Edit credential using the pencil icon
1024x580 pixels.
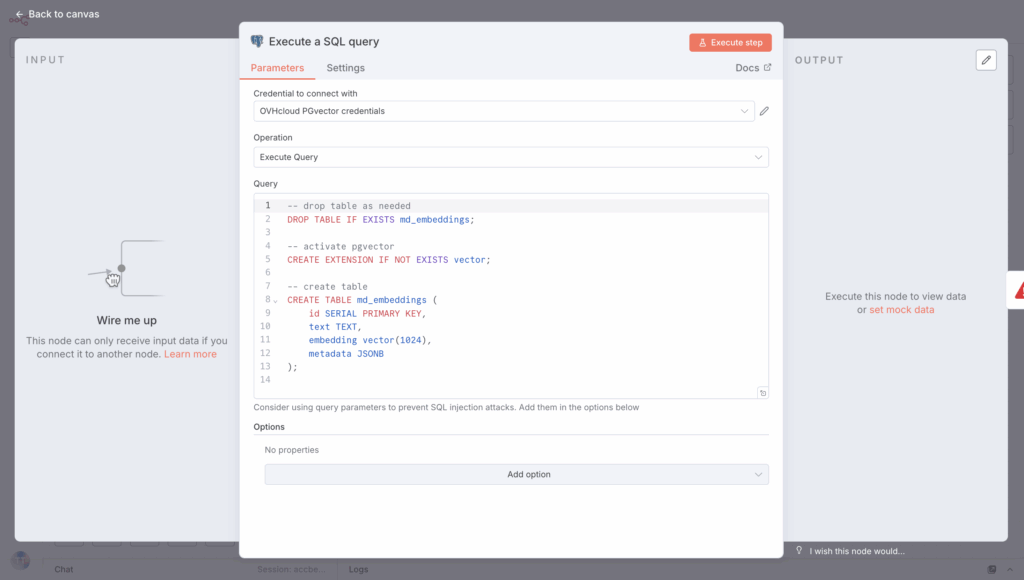point(764,111)
